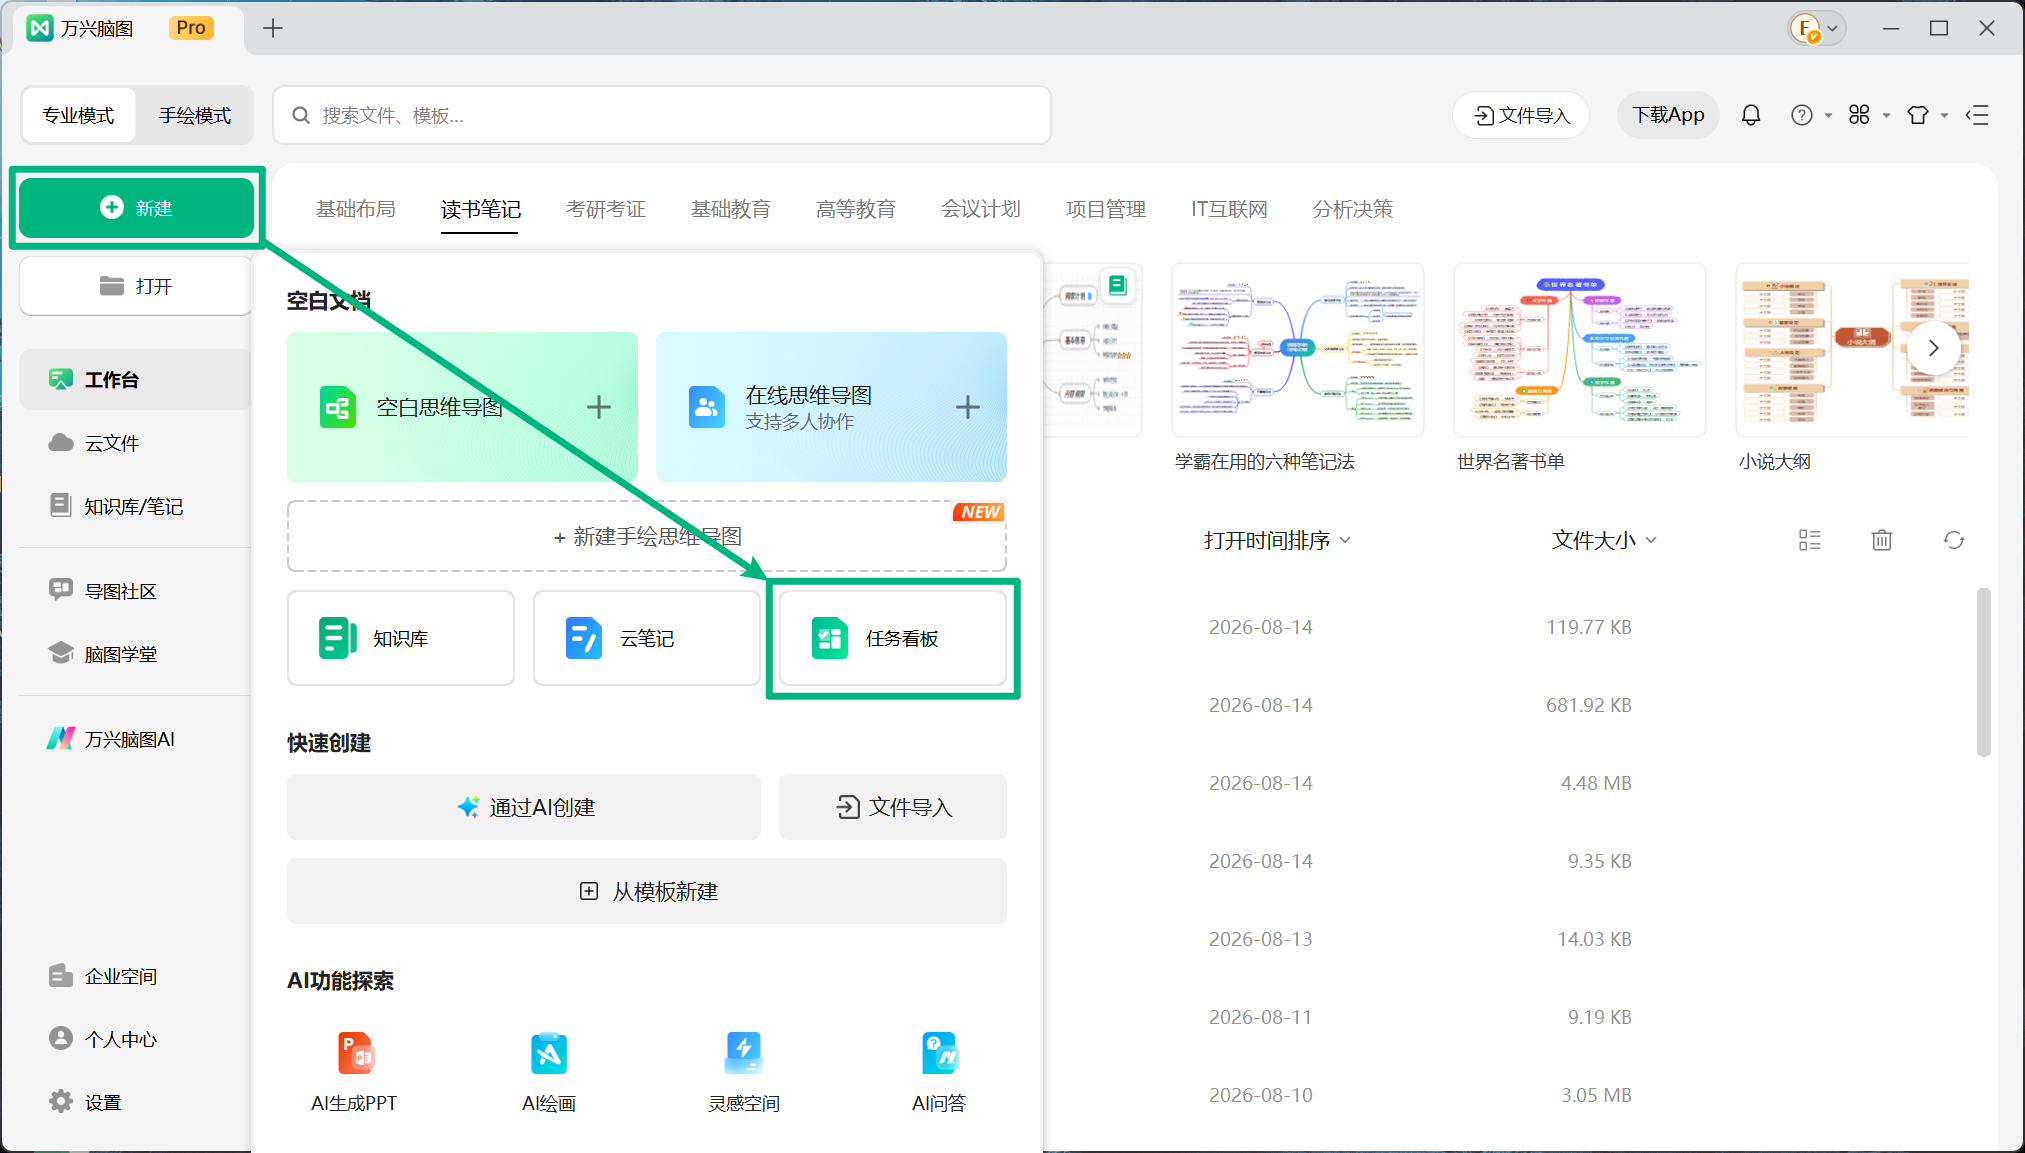Image resolution: width=2025 pixels, height=1153 pixels.
Task: Open 导图社区 in the sidebar
Action: 135,591
